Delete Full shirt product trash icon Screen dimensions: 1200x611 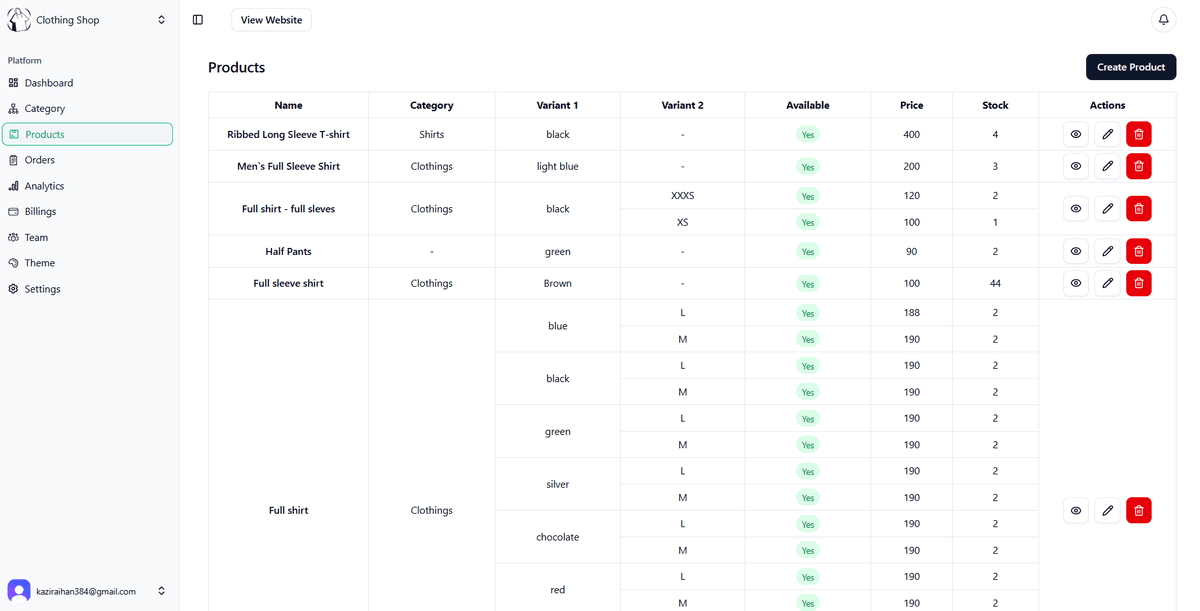(x=1139, y=510)
